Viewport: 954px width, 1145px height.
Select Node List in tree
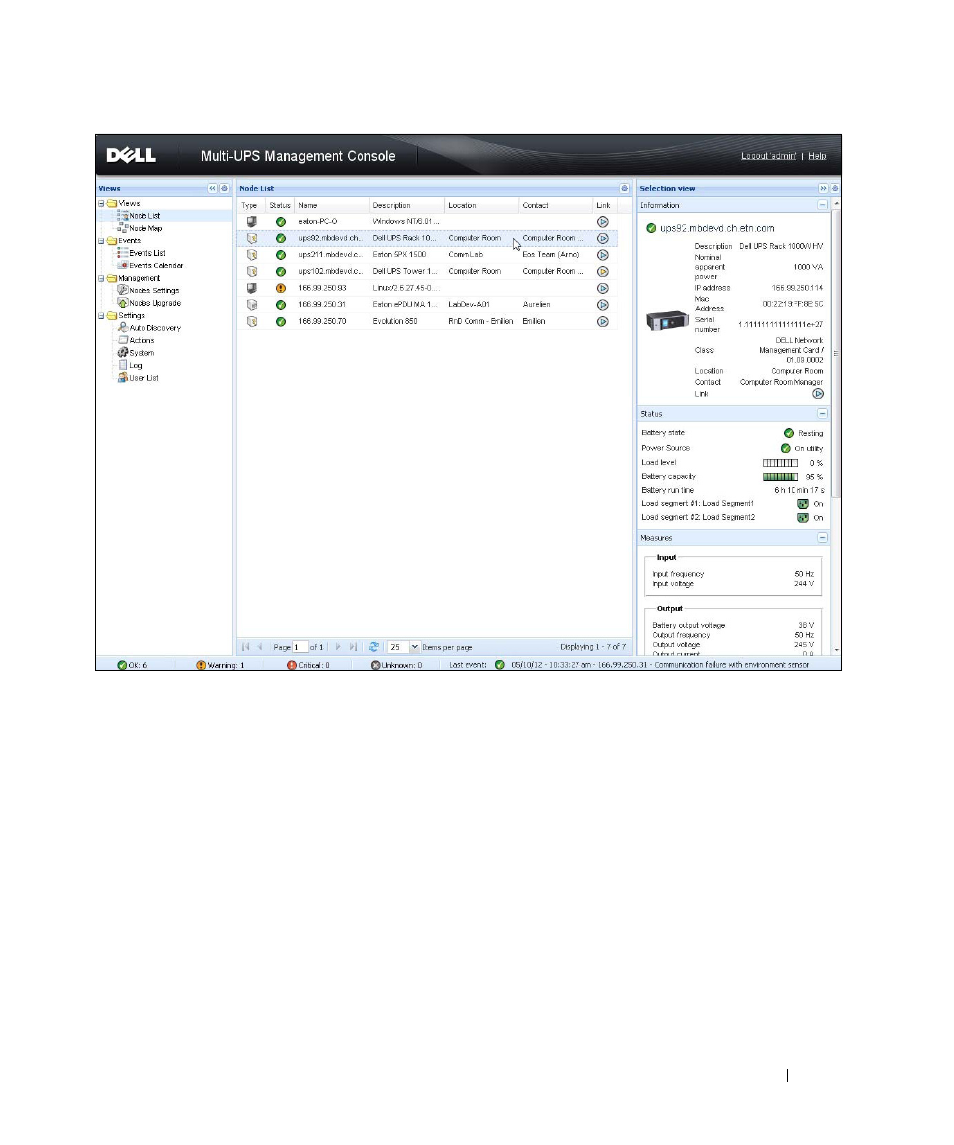point(145,216)
